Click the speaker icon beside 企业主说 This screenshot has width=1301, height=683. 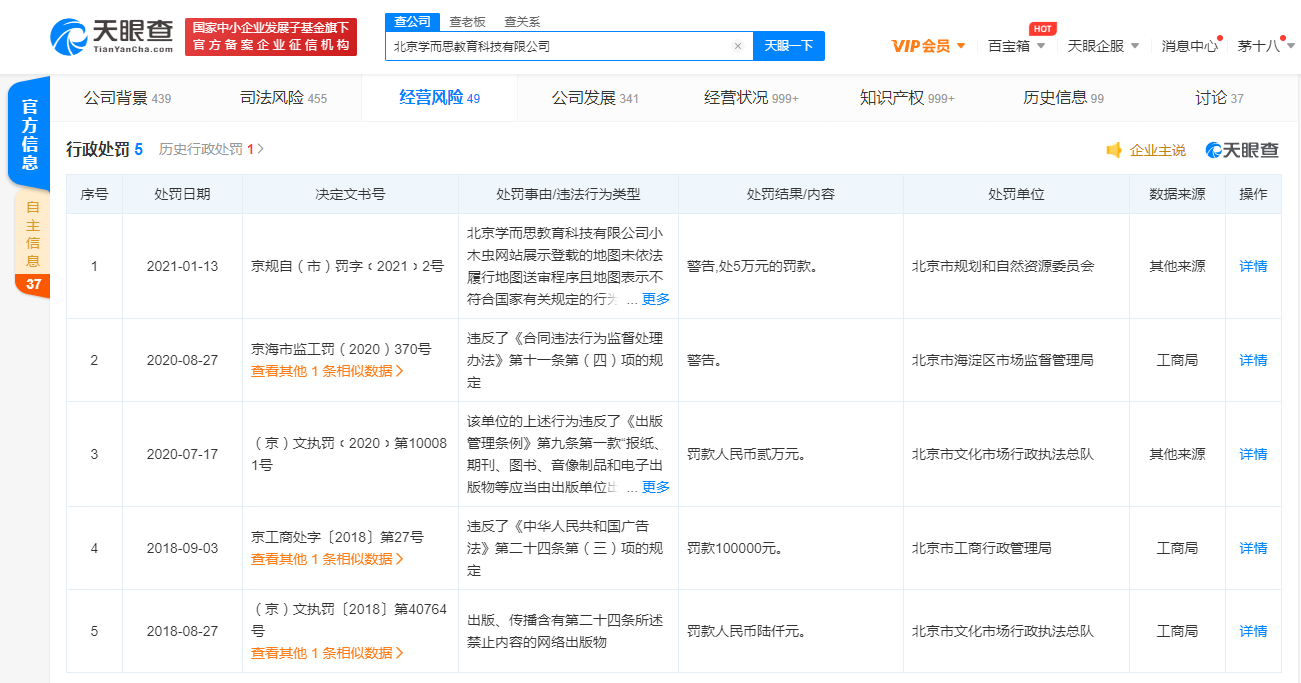point(1114,150)
